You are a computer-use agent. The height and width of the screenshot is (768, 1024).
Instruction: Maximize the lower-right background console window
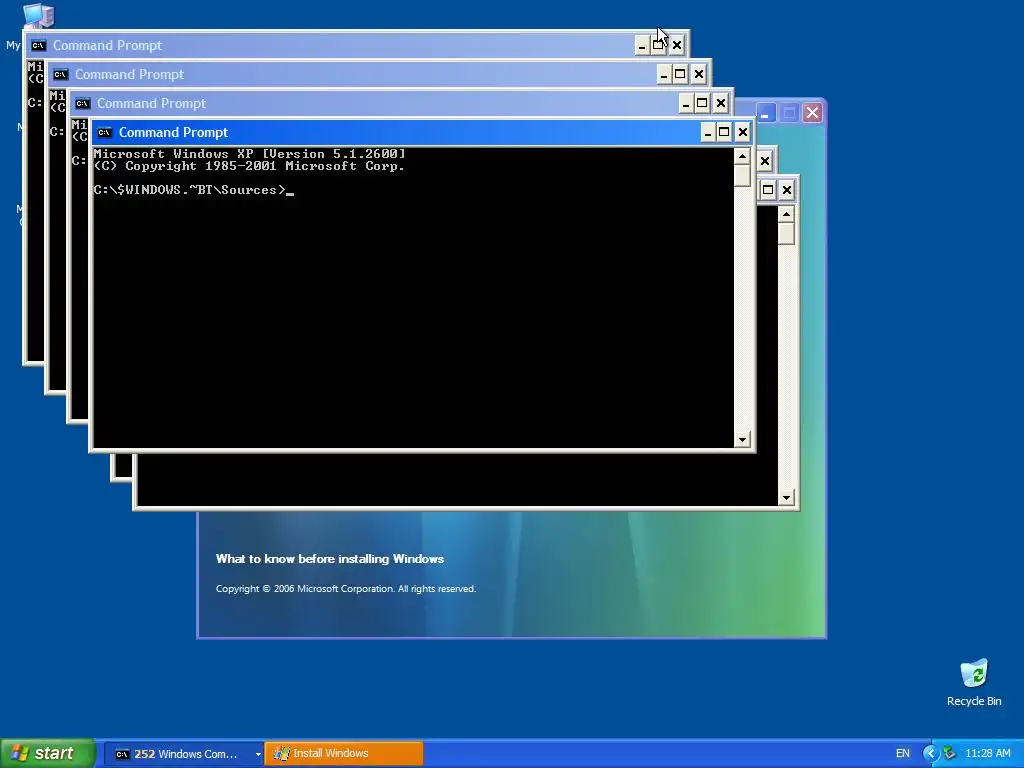coord(769,190)
